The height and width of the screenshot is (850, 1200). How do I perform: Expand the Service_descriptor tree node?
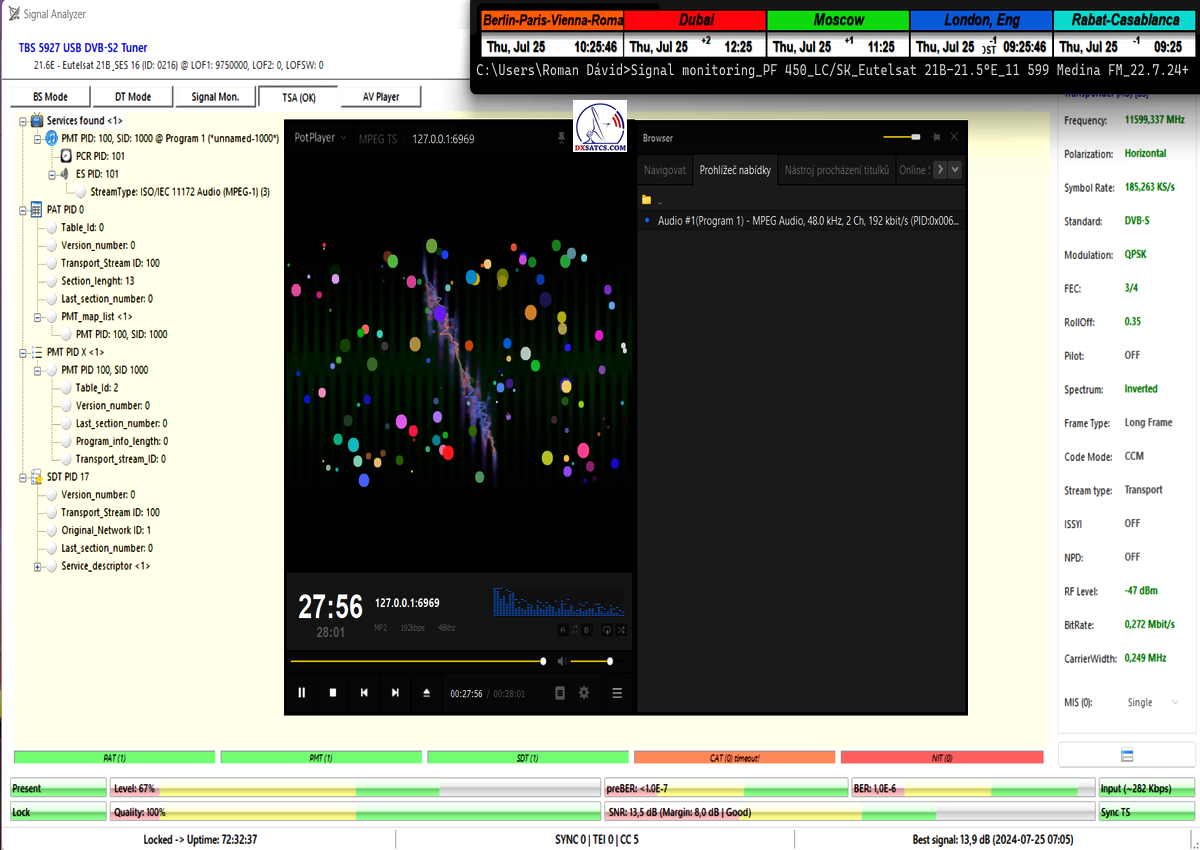click(x=38, y=567)
